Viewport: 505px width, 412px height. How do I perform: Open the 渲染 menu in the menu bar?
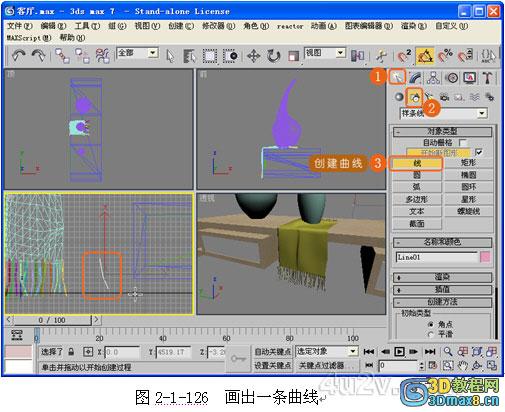point(414,26)
